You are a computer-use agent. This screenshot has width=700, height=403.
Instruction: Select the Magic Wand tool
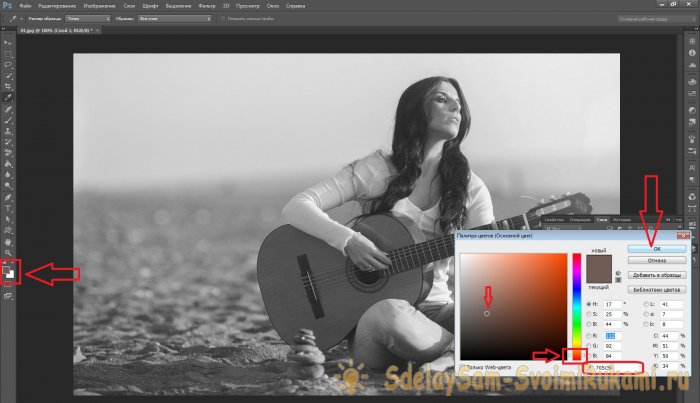click(x=8, y=76)
